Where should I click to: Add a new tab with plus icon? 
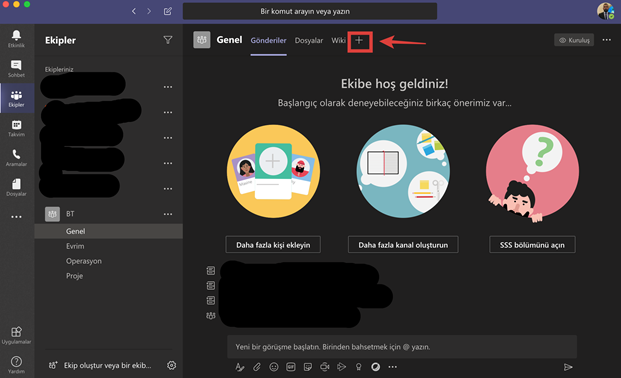click(x=359, y=40)
